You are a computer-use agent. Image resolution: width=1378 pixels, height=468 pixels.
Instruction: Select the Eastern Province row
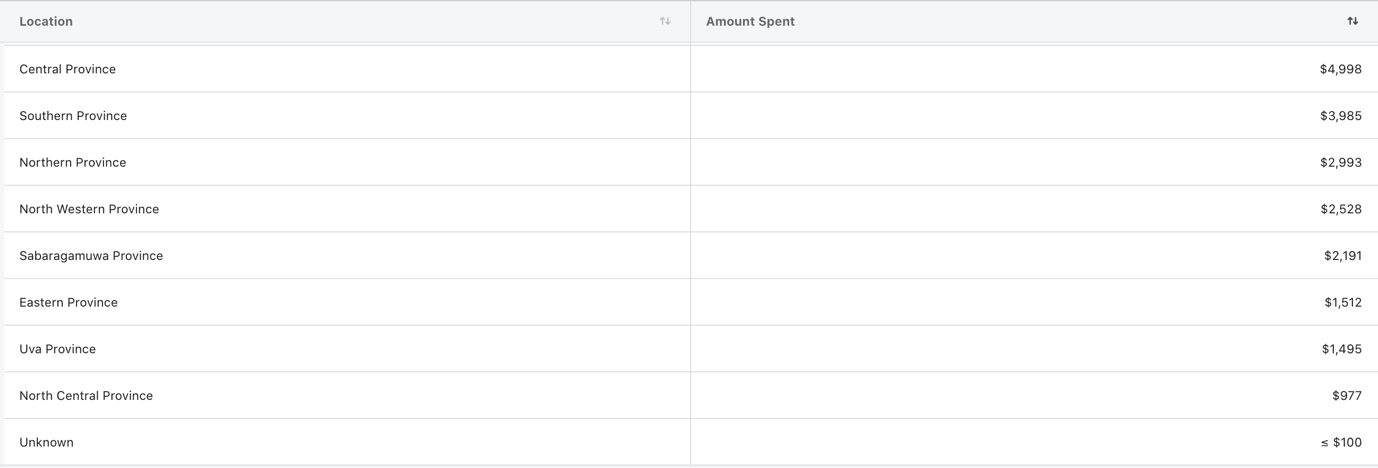point(691,302)
